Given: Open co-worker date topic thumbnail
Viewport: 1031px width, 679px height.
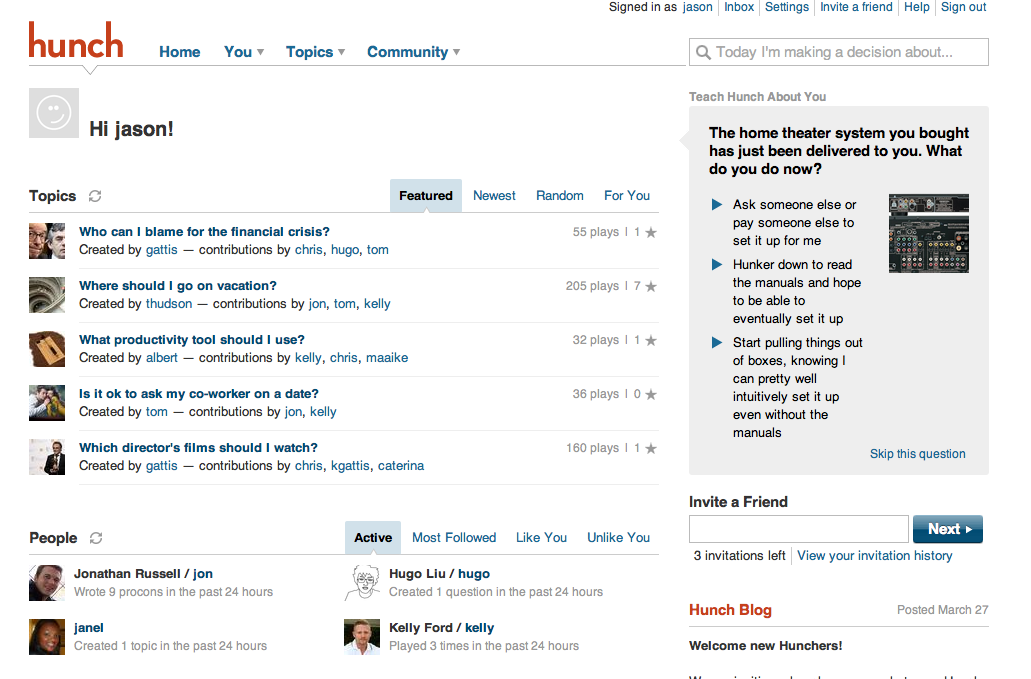Looking at the screenshot, I should pyautogui.click(x=47, y=402).
